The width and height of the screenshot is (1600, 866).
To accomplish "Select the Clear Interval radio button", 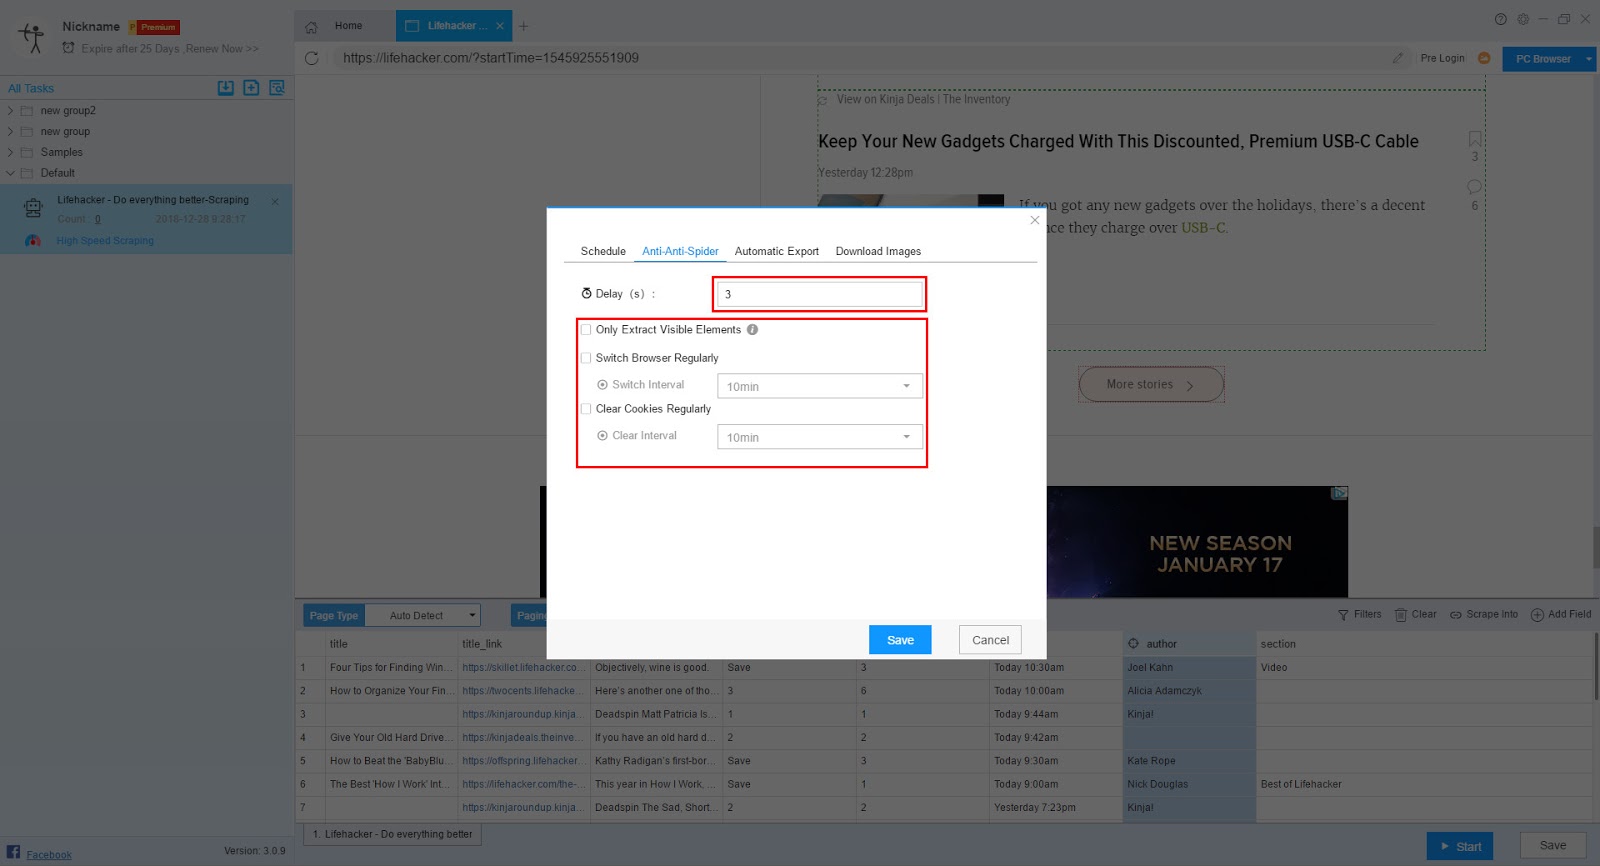I will coord(602,436).
